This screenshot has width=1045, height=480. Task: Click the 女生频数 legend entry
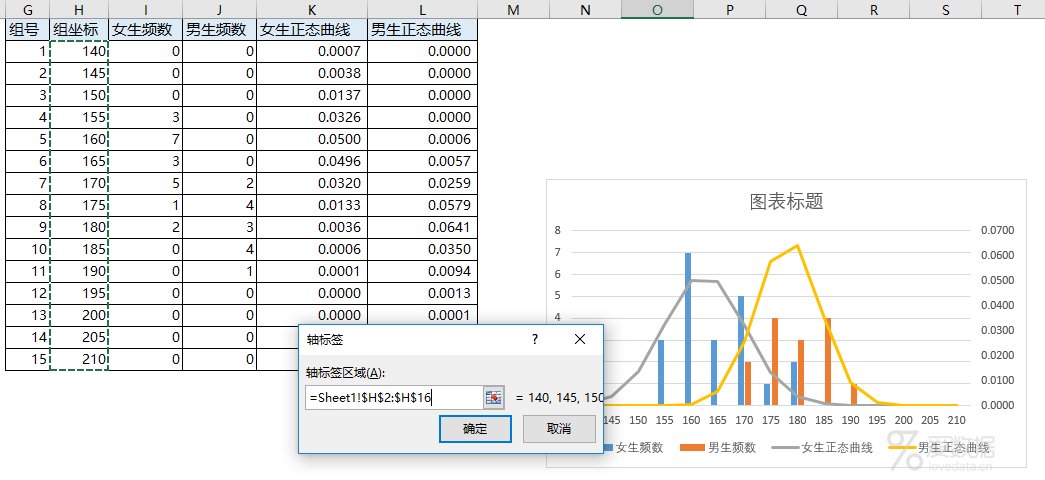click(x=633, y=447)
